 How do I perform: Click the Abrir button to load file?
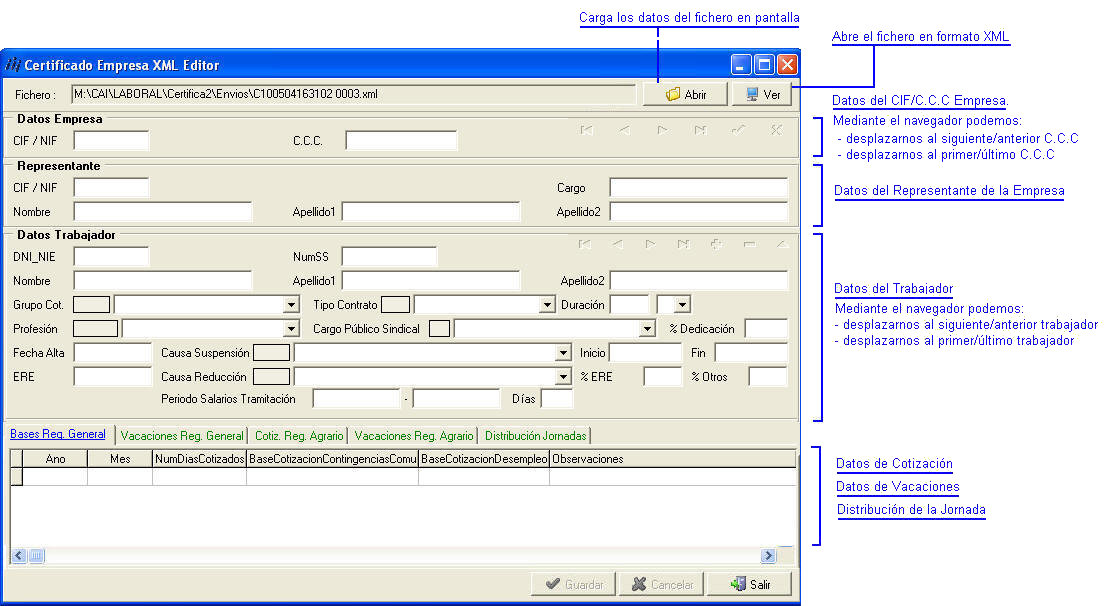coord(685,94)
